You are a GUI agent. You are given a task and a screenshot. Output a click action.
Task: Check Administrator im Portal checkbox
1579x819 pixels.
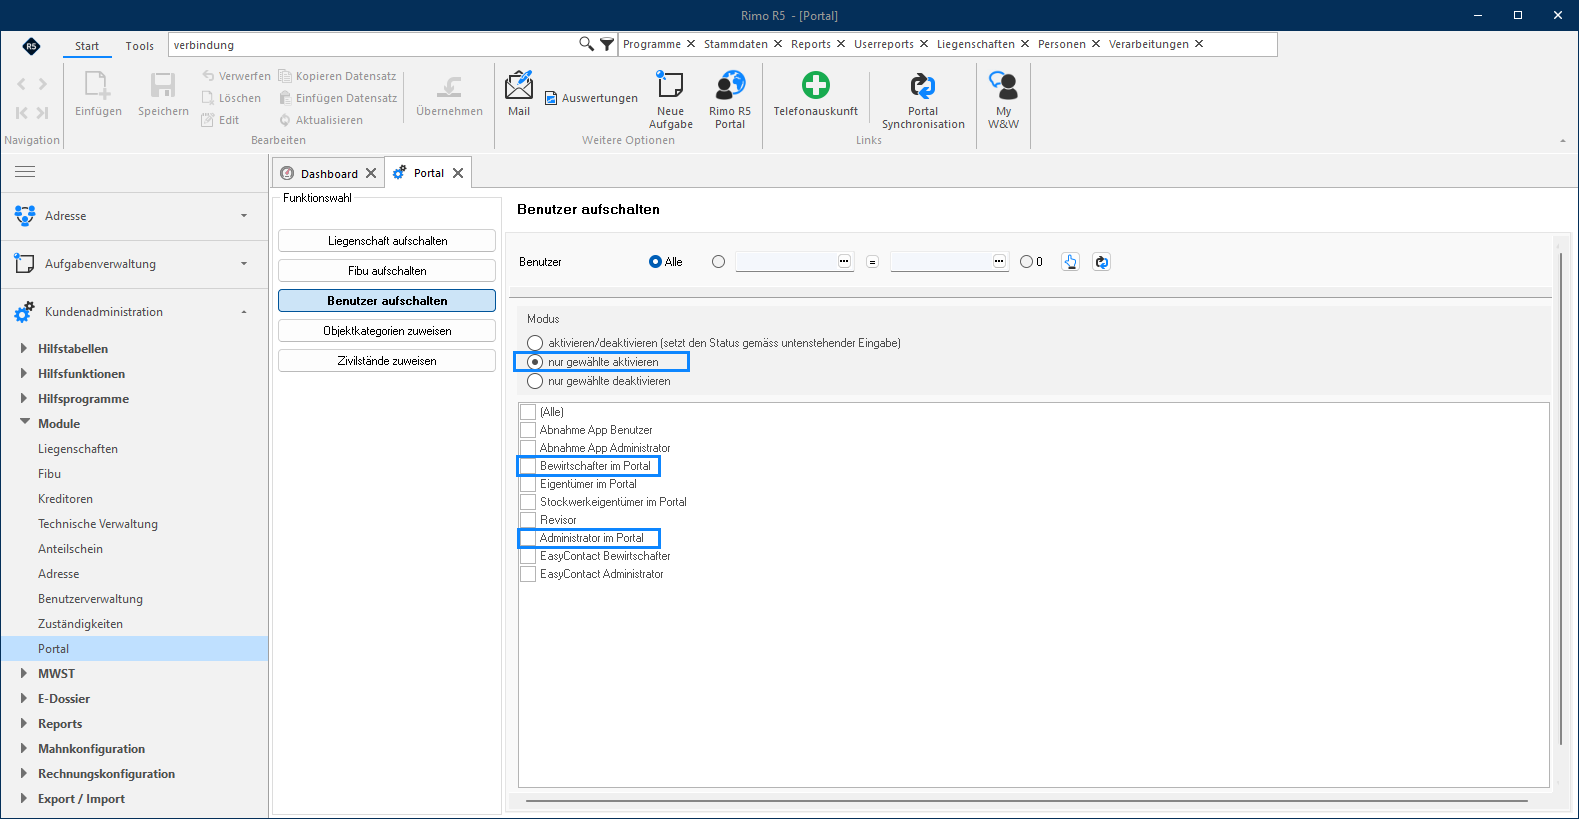click(x=528, y=538)
